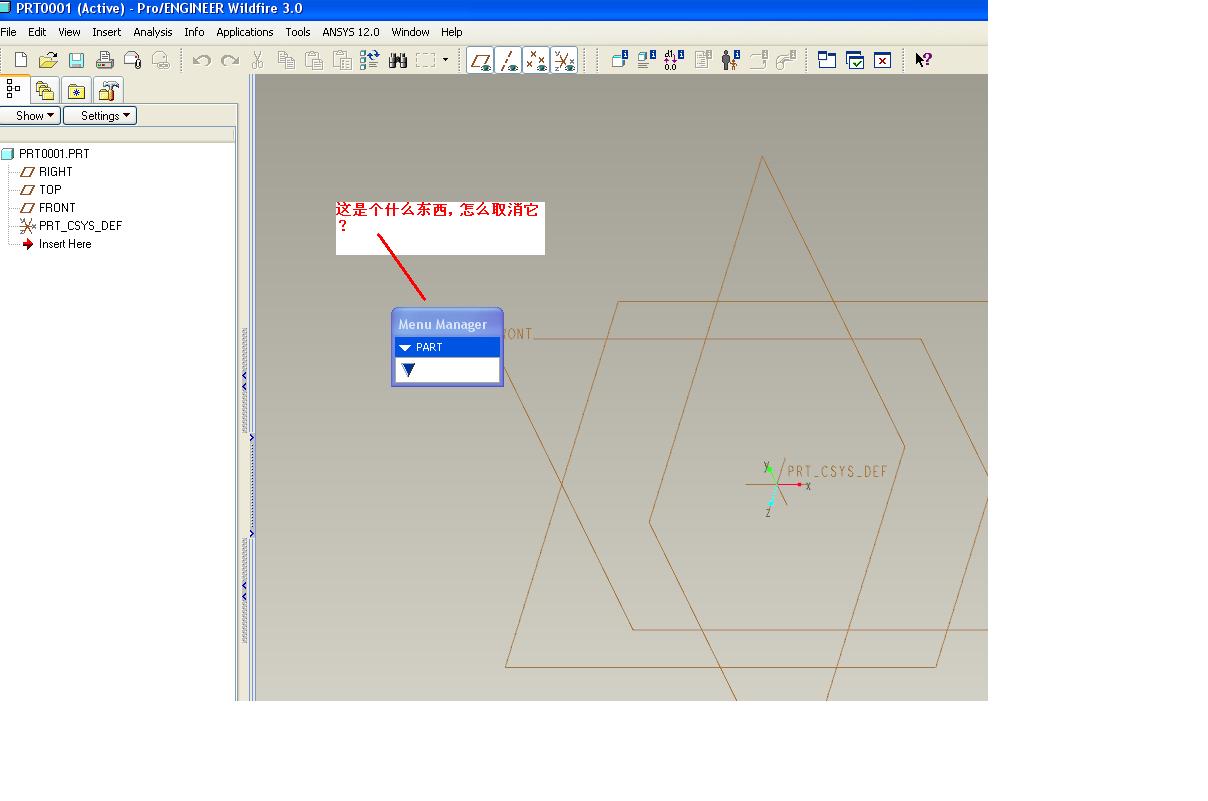Viewport: 1208px width, 801px height.
Task: Activate window with green checkmark icon
Action: tap(855, 60)
